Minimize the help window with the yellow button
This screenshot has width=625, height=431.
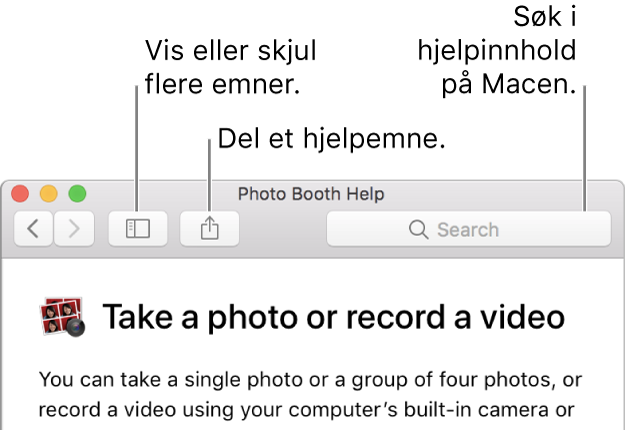tap(49, 194)
